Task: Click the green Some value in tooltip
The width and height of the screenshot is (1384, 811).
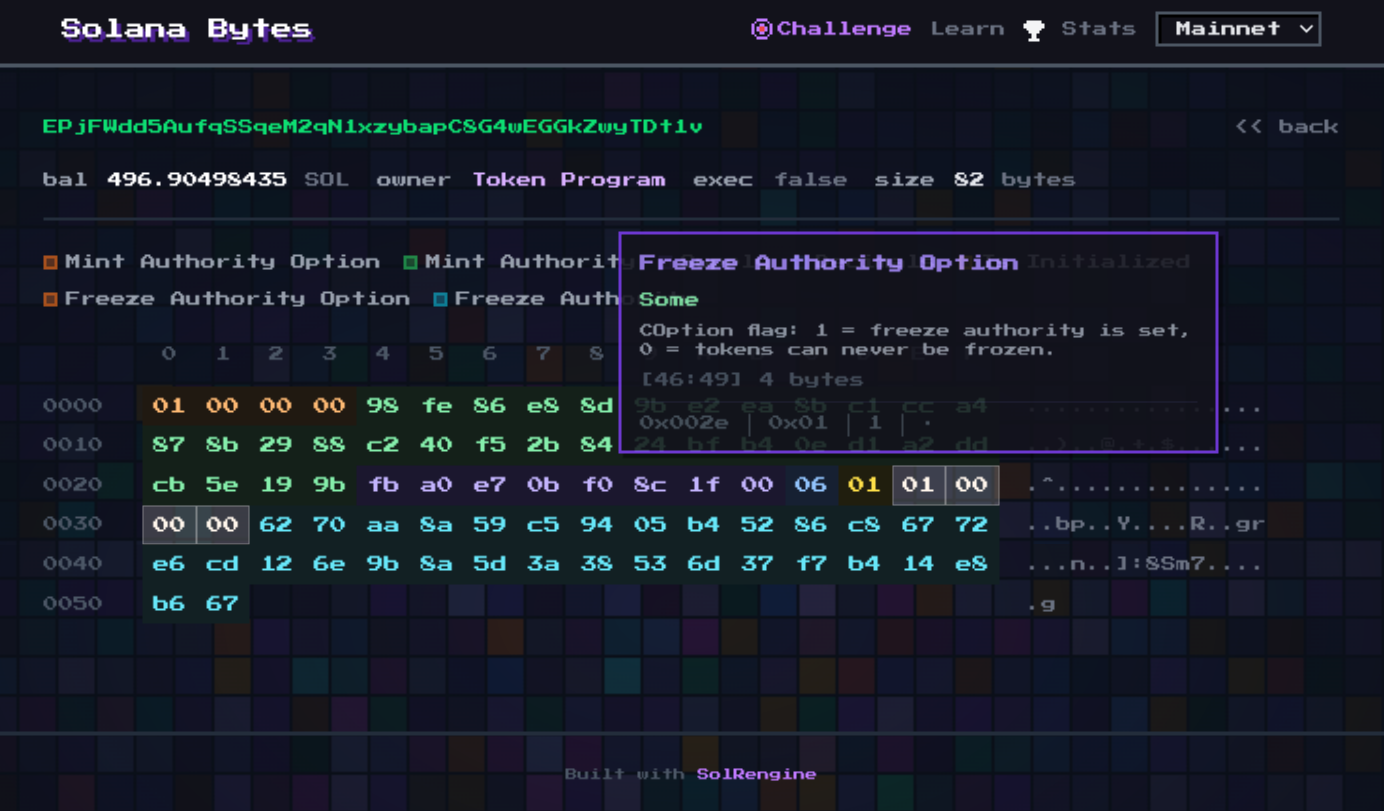Action: pos(668,300)
